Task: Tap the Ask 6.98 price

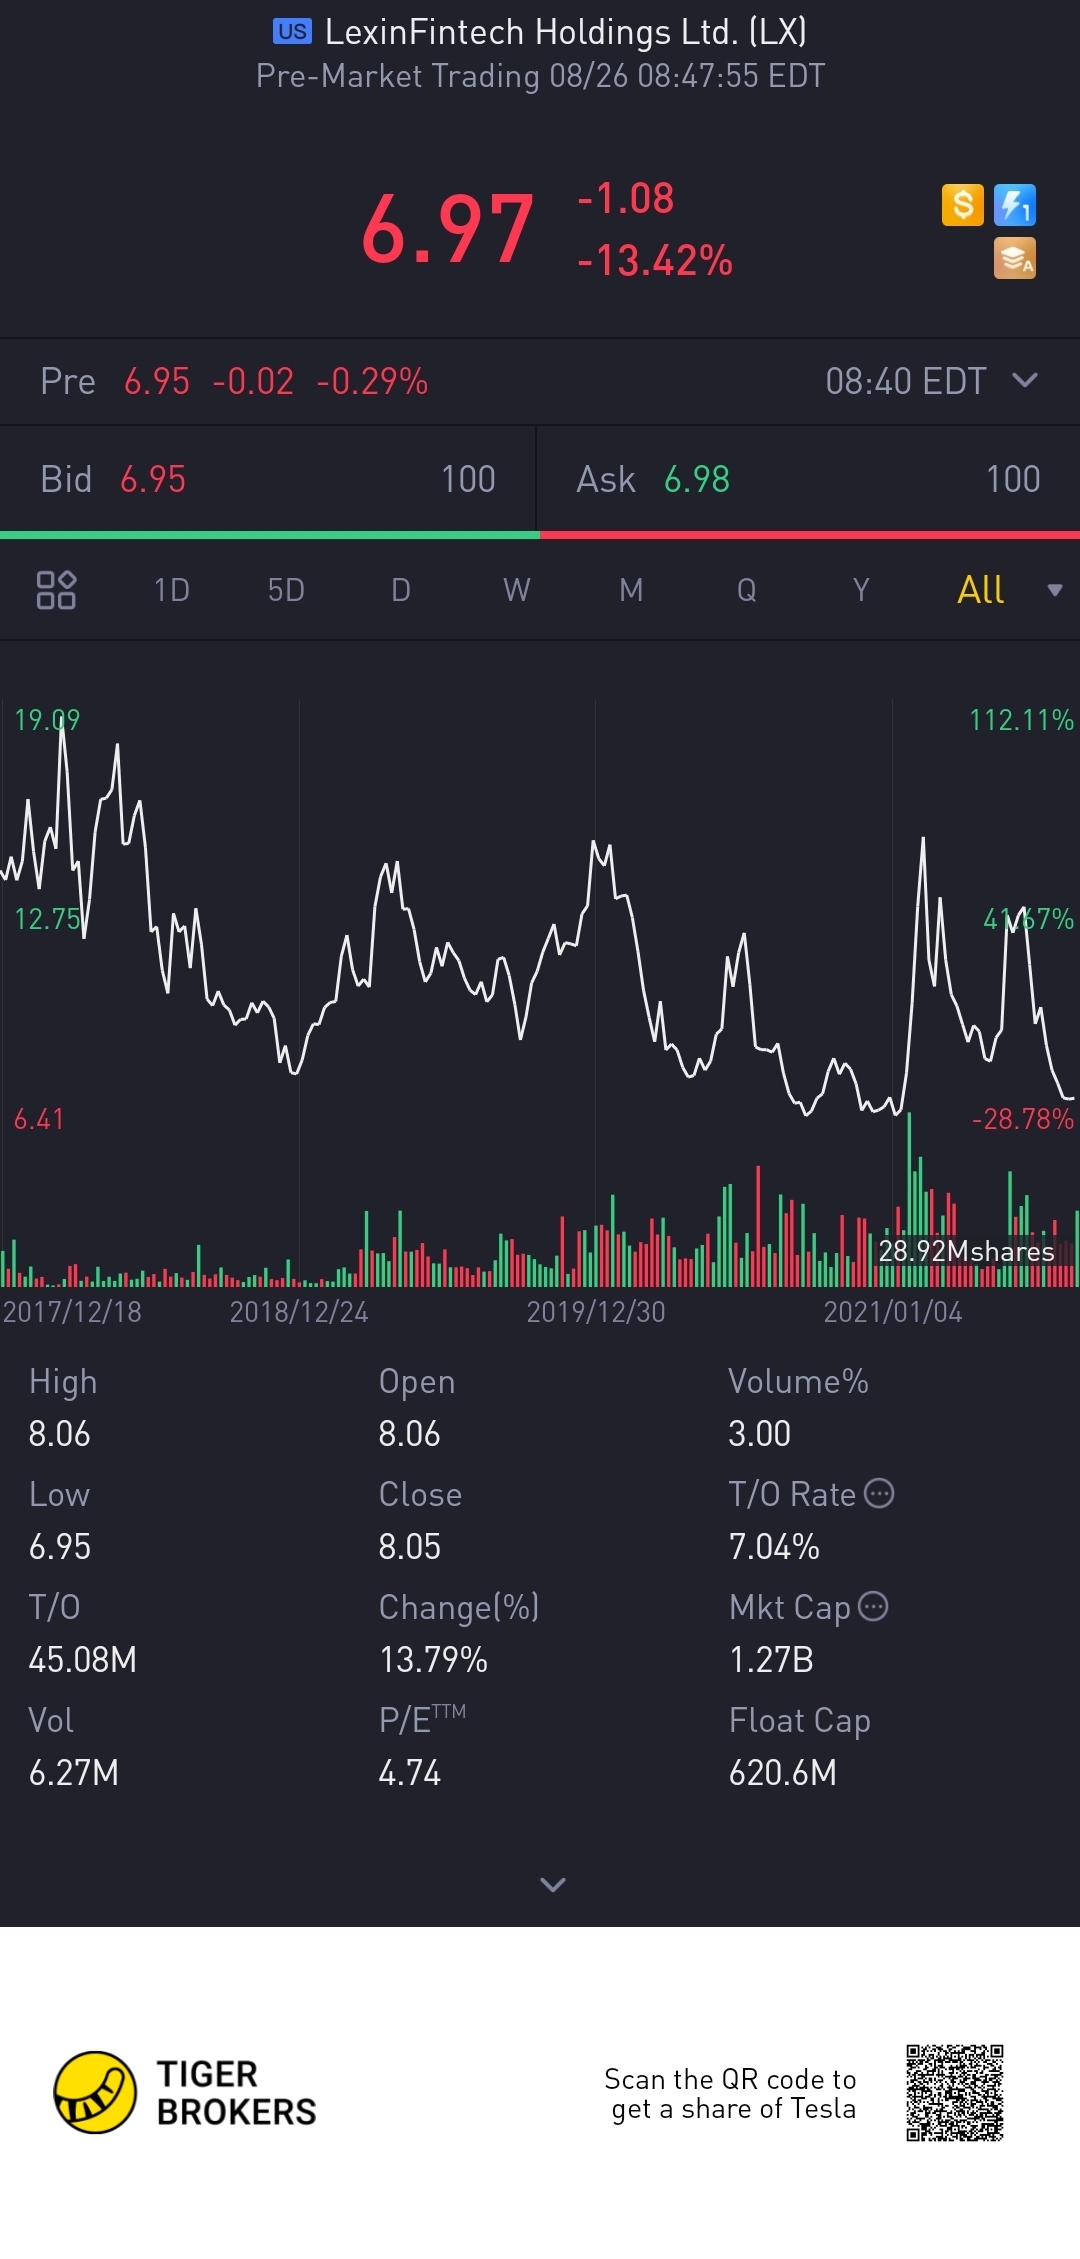Action: (697, 479)
